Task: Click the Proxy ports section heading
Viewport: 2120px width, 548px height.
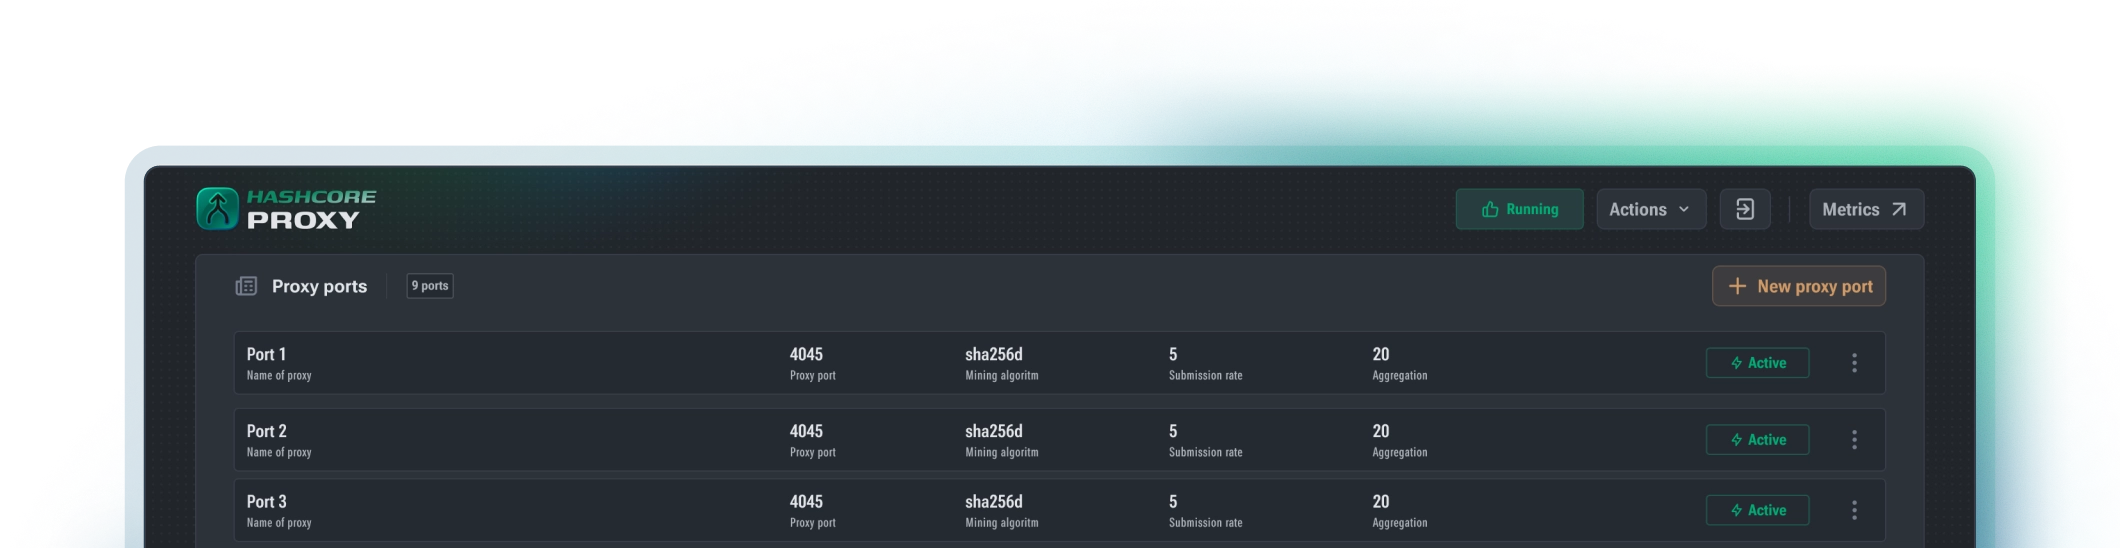Action: pyautogui.click(x=319, y=287)
